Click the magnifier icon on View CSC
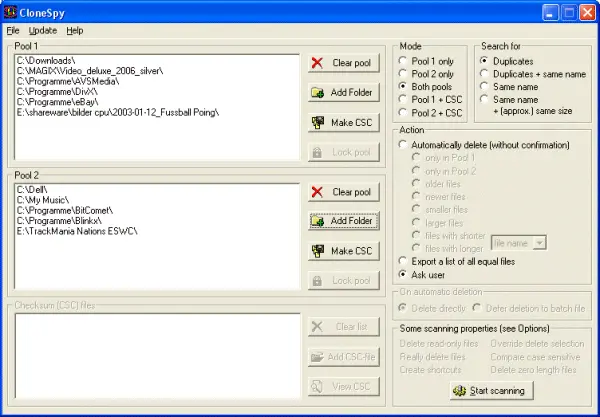This screenshot has height=417, width=600. point(317,386)
